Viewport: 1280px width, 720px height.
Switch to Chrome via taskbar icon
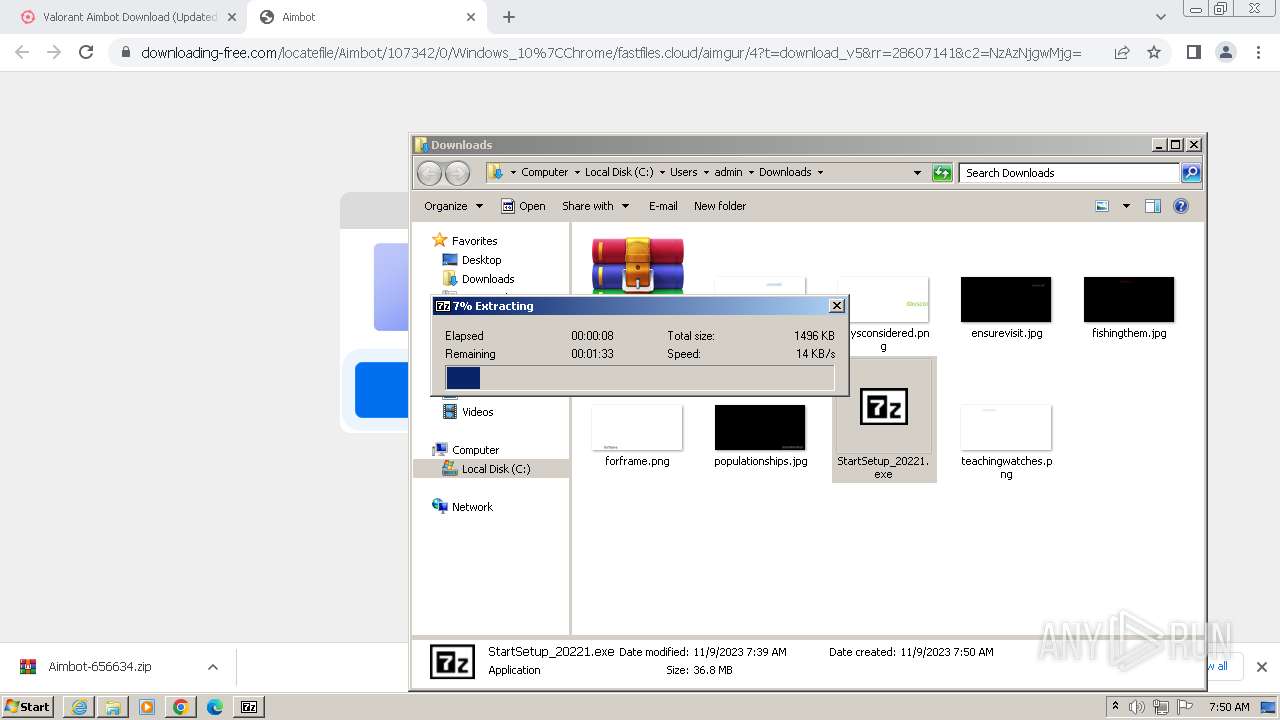(181, 706)
